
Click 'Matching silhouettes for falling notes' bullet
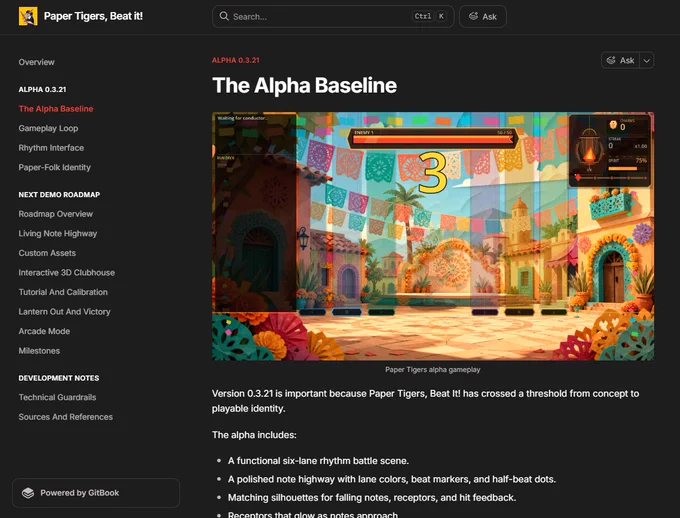pos(372,498)
